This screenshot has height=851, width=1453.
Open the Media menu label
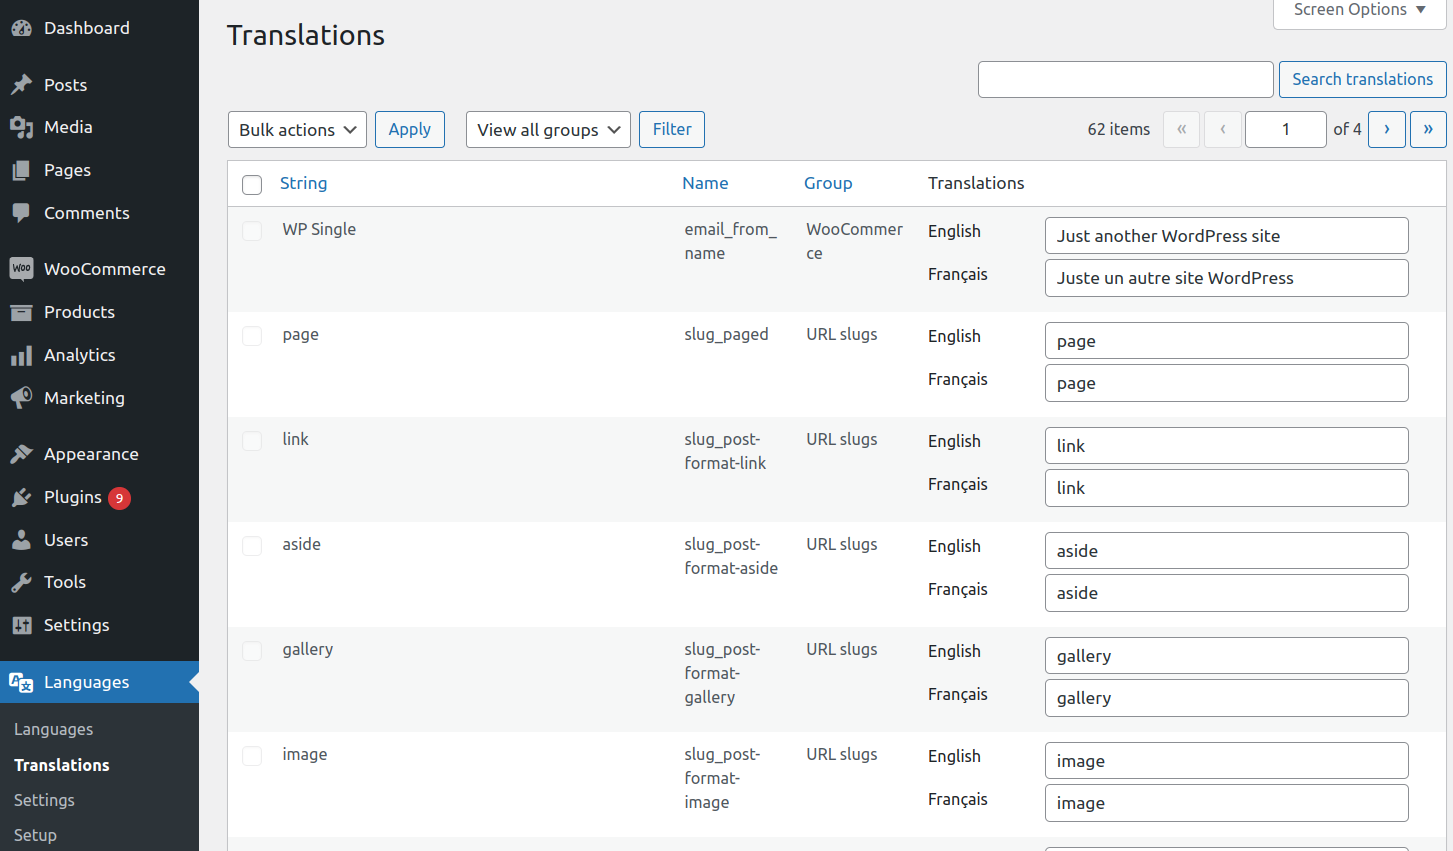pyautogui.click(x=68, y=127)
